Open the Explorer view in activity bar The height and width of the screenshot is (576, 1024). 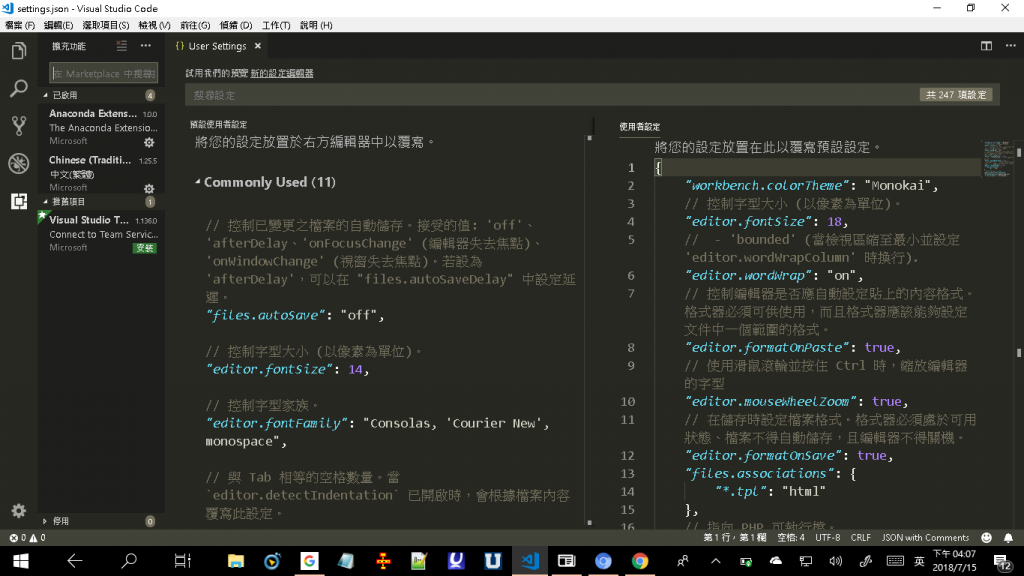click(x=18, y=50)
